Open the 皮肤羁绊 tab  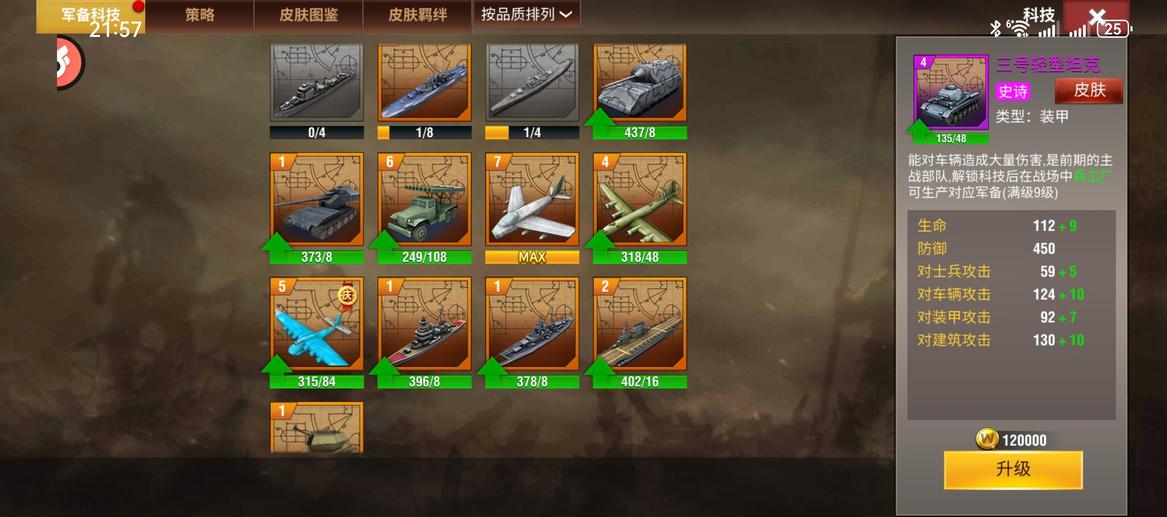coord(418,15)
